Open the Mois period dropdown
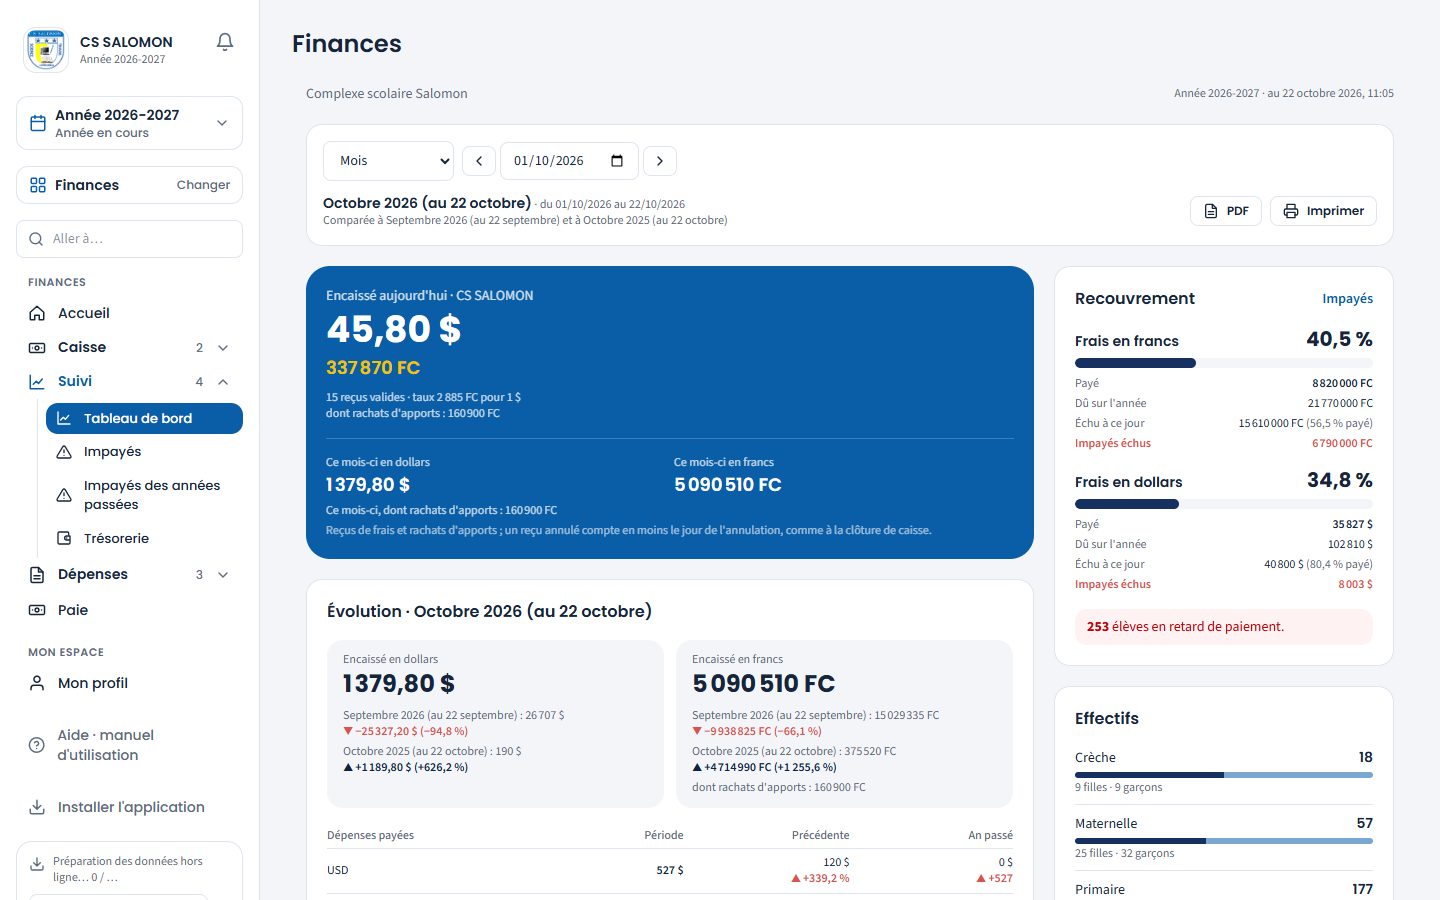 click(388, 161)
